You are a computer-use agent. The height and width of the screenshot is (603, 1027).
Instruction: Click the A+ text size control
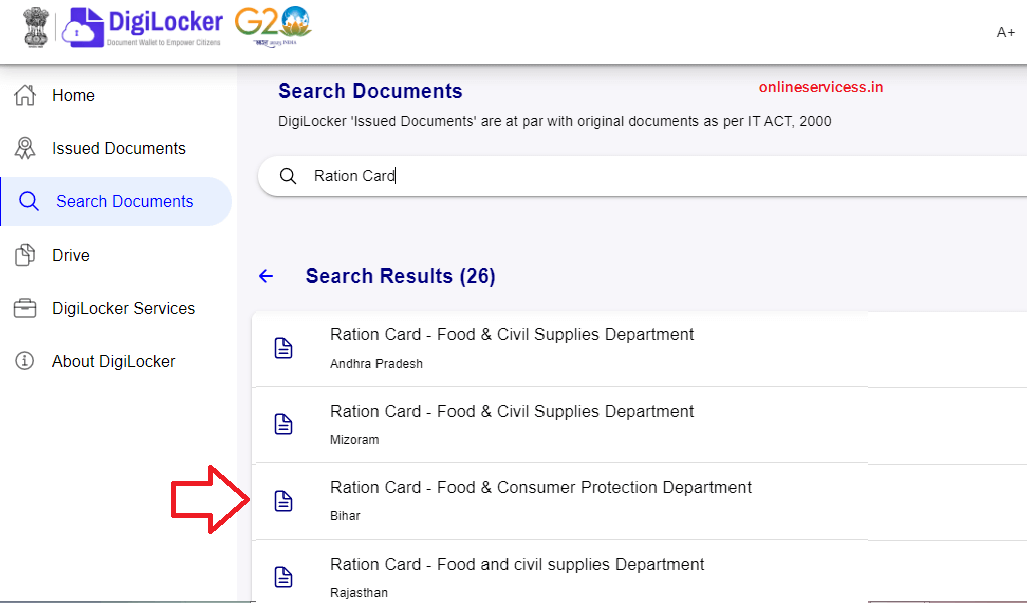click(1006, 32)
